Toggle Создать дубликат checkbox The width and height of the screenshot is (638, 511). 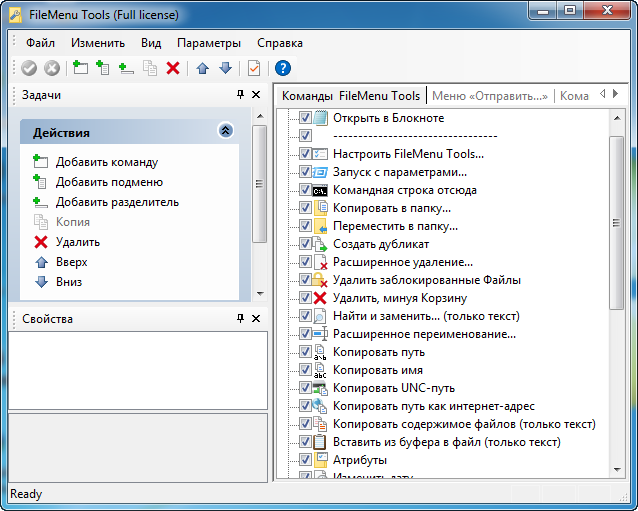[x=305, y=244]
